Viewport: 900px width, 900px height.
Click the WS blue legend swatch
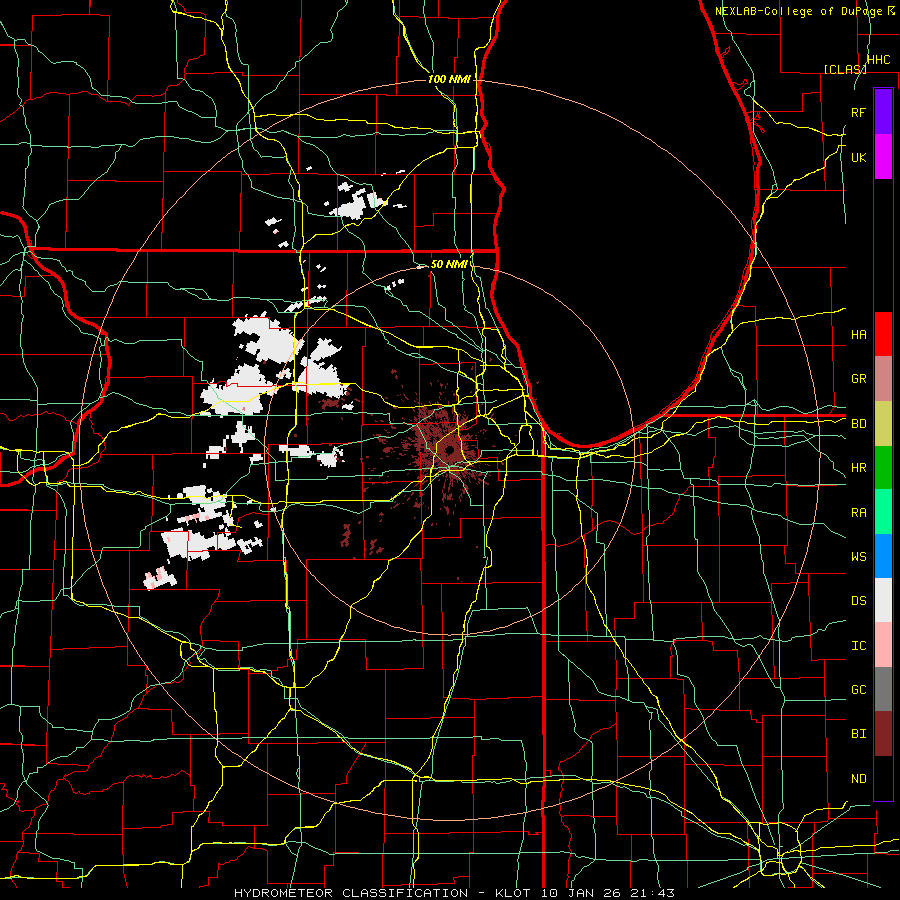tap(883, 556)
